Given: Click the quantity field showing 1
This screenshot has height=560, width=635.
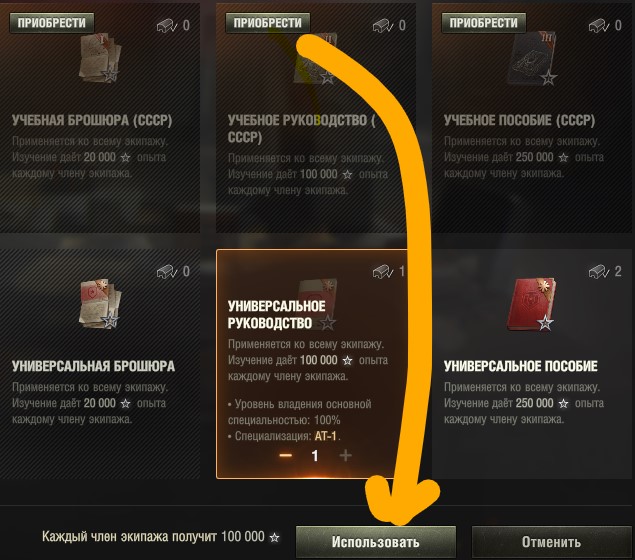Looking at the screenshot, I should tap(315, 456).
